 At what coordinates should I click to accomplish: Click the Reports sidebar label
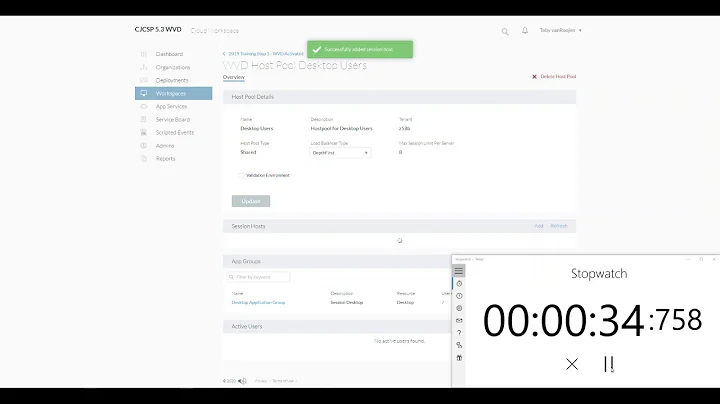[x=165, y=159]
